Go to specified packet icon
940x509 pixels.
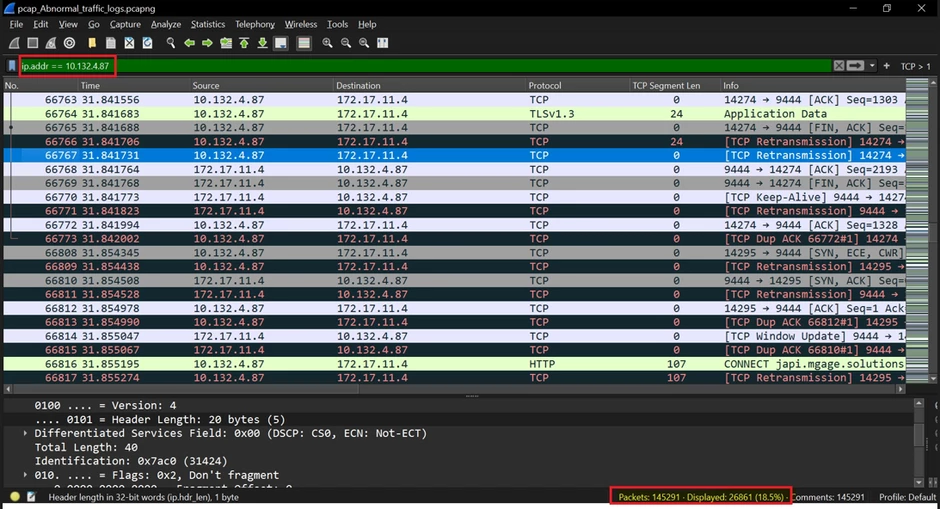(x=226, y=43)
